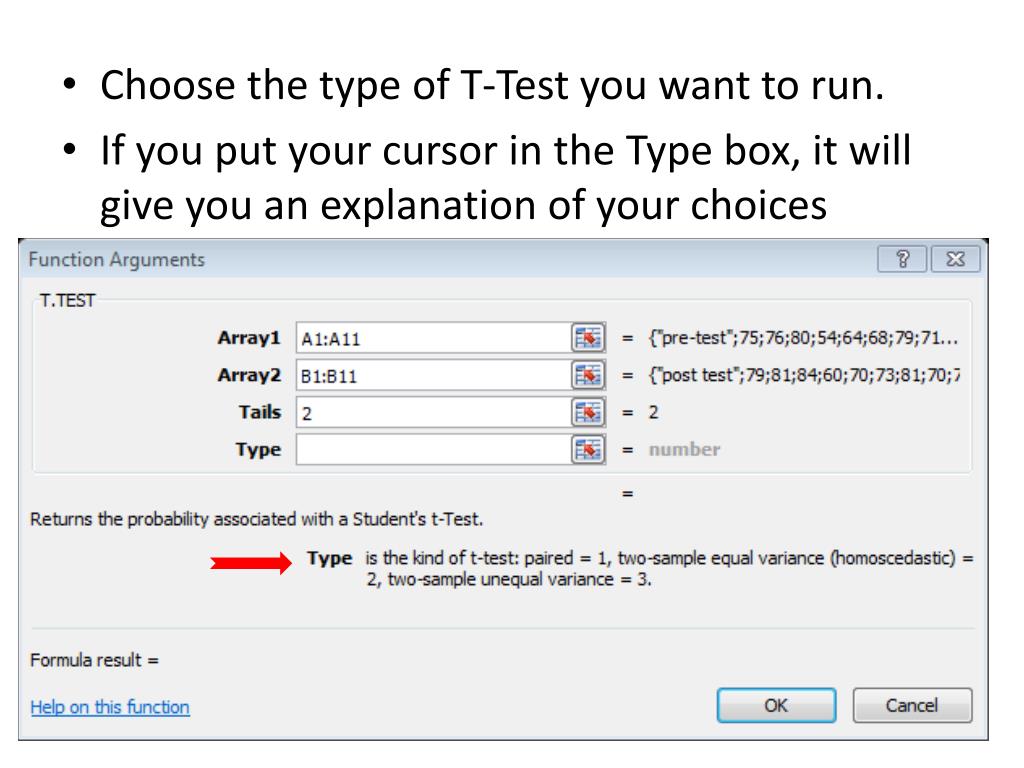The width and height of the screenshot is (1024, 768).
Task: Dismiss dialog with Cancel button
Action: coord(912,705)
